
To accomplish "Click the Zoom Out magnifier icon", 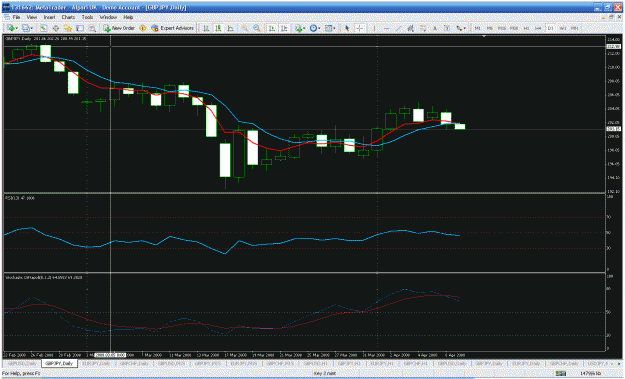I will tap(257, 28).
